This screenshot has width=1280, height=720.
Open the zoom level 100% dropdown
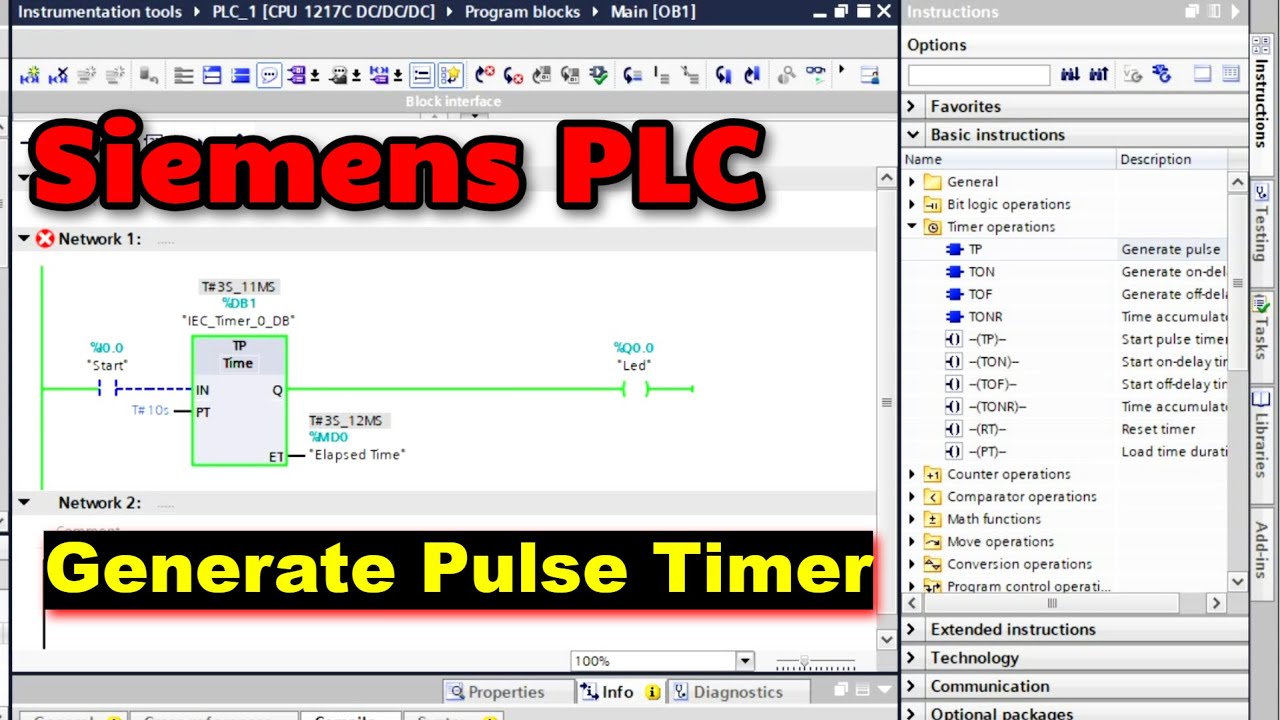coord(744,661)
